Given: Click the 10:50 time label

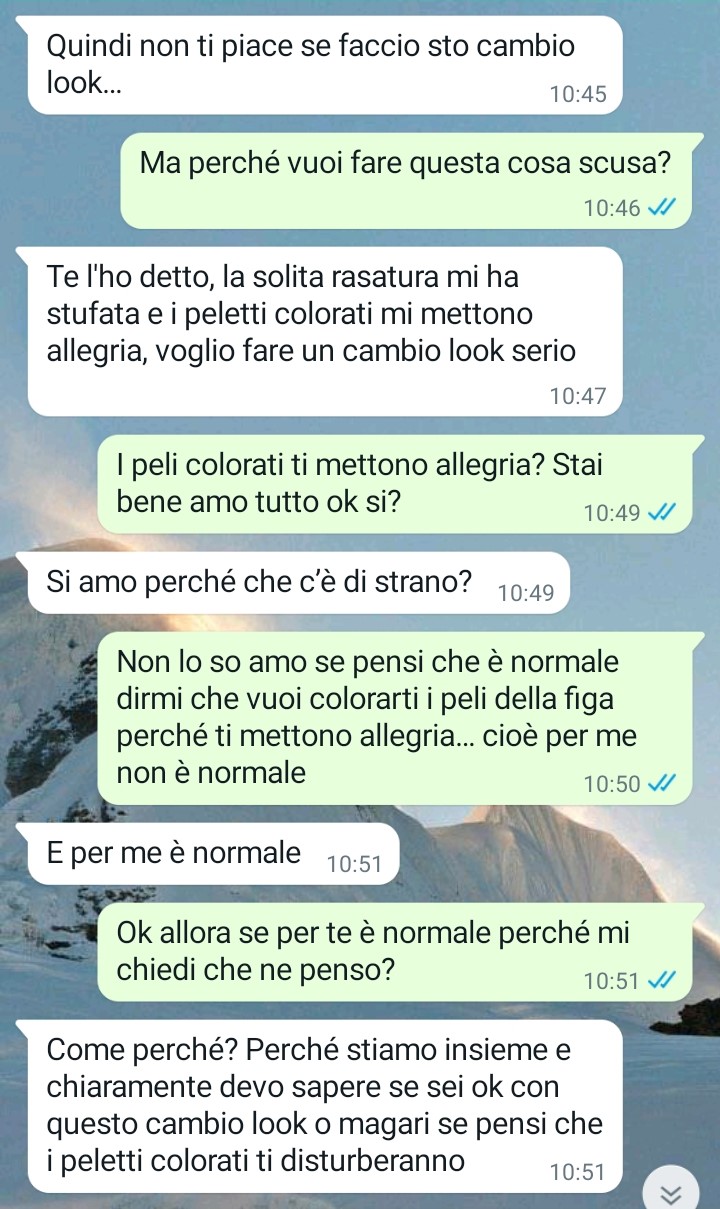Looking at the screenshot, I should tap(613, 783).
